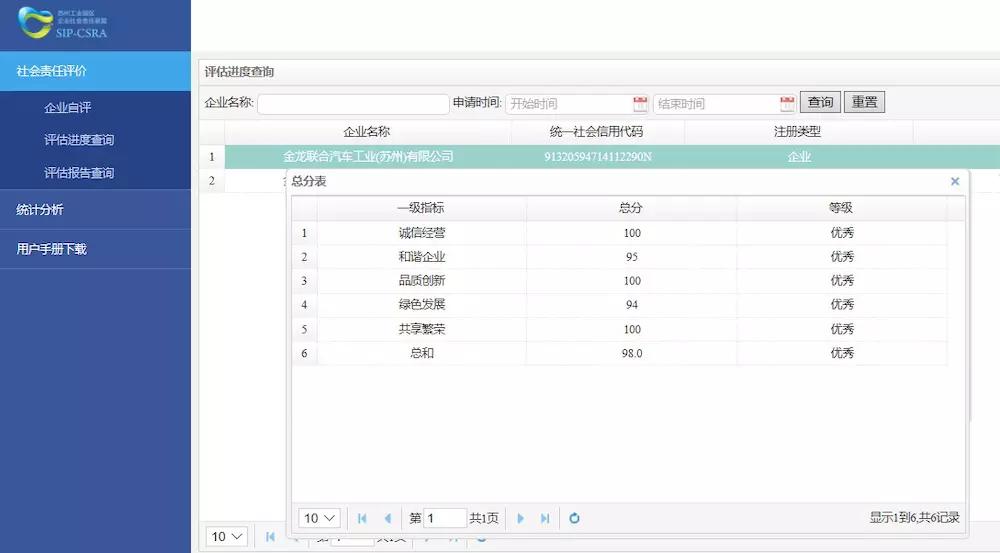Select the 总和 row
This screenshot has width=1000, height=553.
[619, 353]
